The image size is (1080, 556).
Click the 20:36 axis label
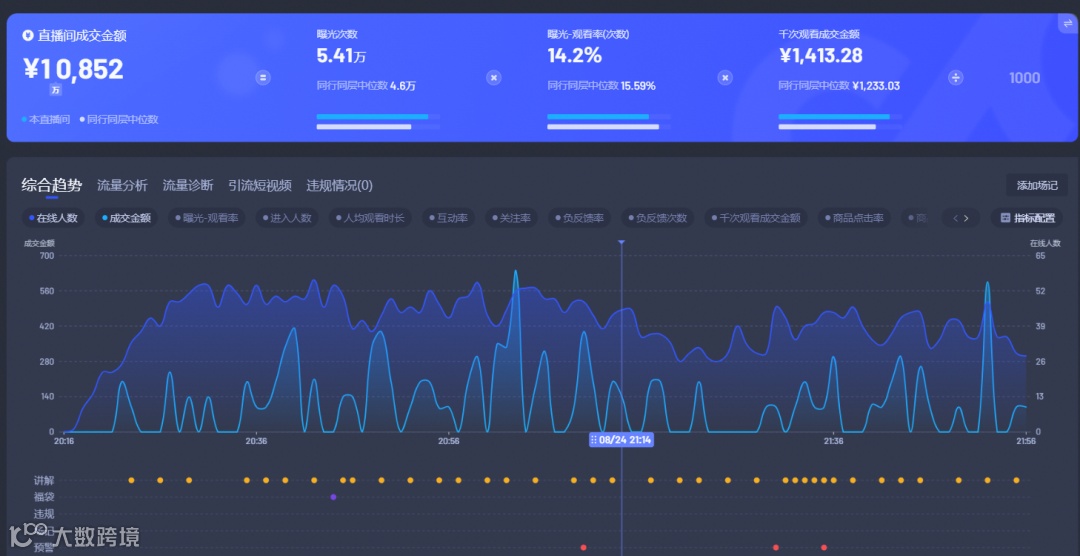pyautogui.click(x=256, y=441)
